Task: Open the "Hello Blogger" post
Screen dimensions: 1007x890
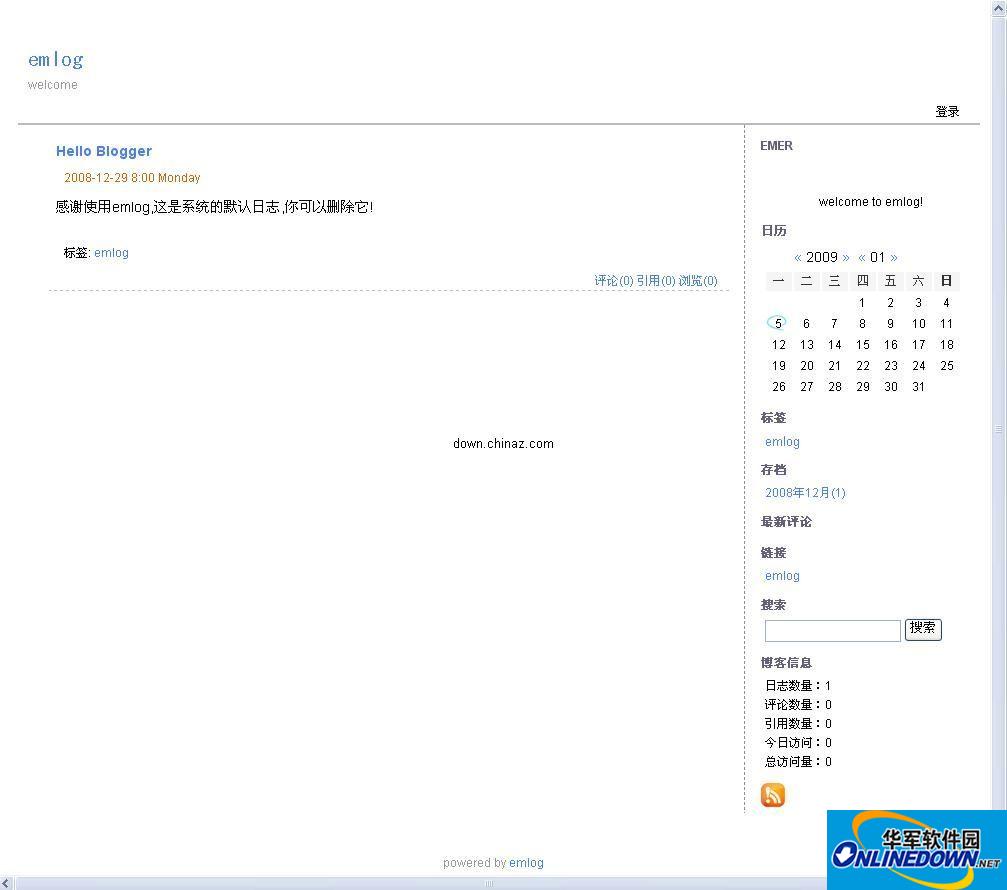Action: (103, 151)
